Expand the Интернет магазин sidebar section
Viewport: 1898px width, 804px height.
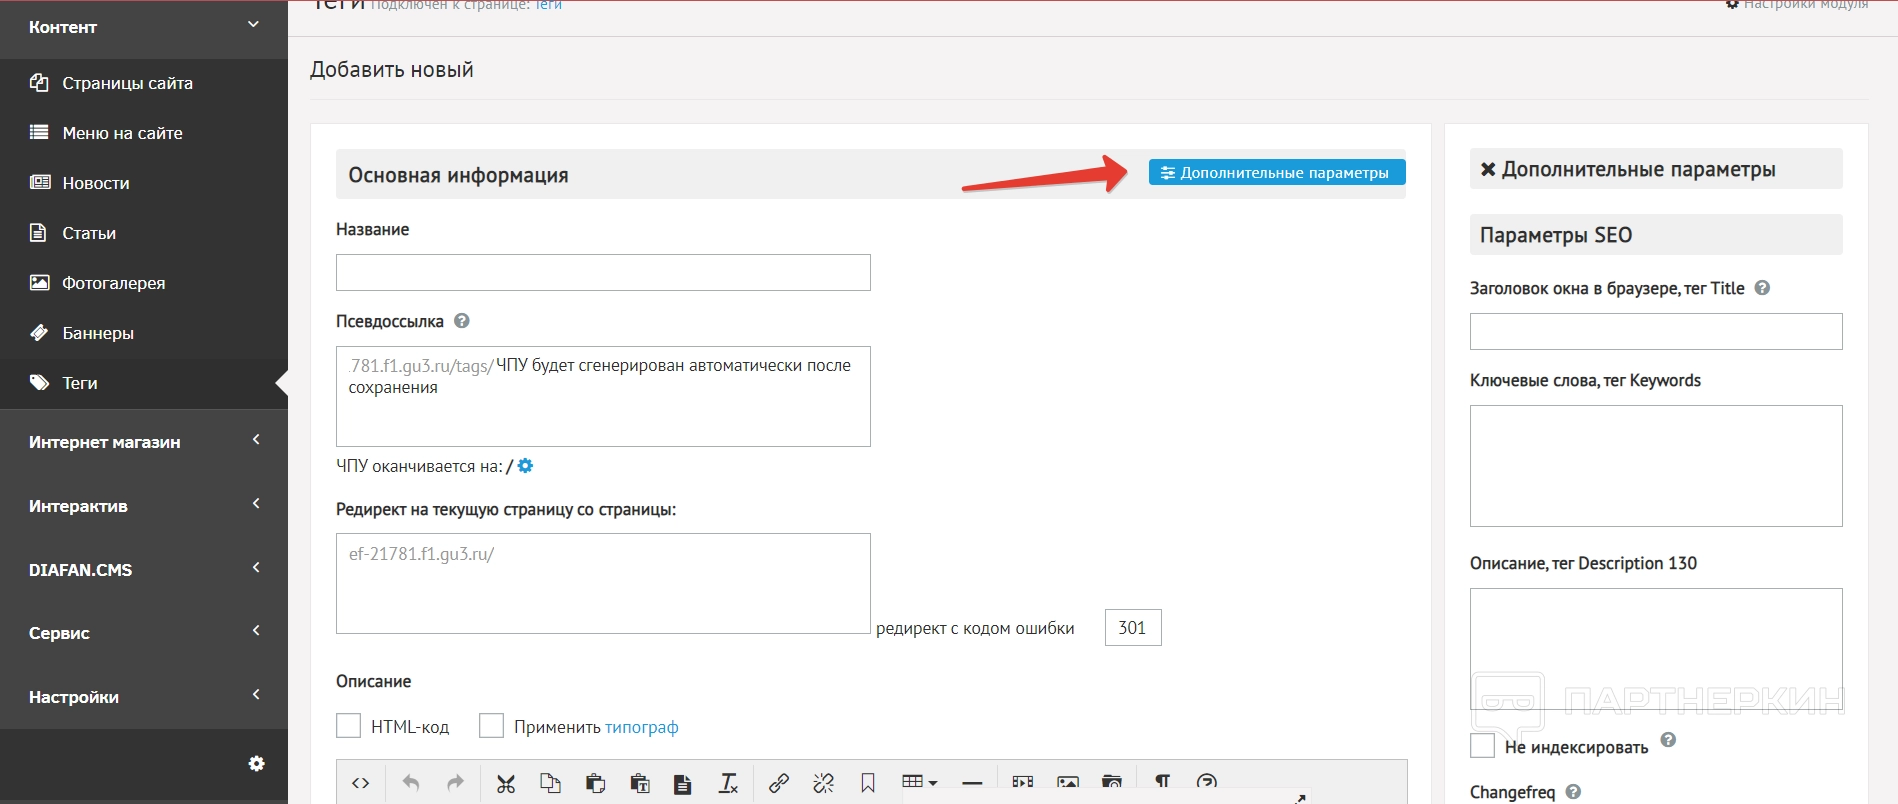144,441
